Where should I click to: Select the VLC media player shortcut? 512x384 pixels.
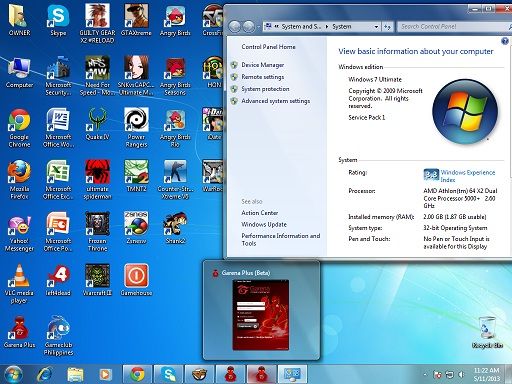(x=19, y=284)
